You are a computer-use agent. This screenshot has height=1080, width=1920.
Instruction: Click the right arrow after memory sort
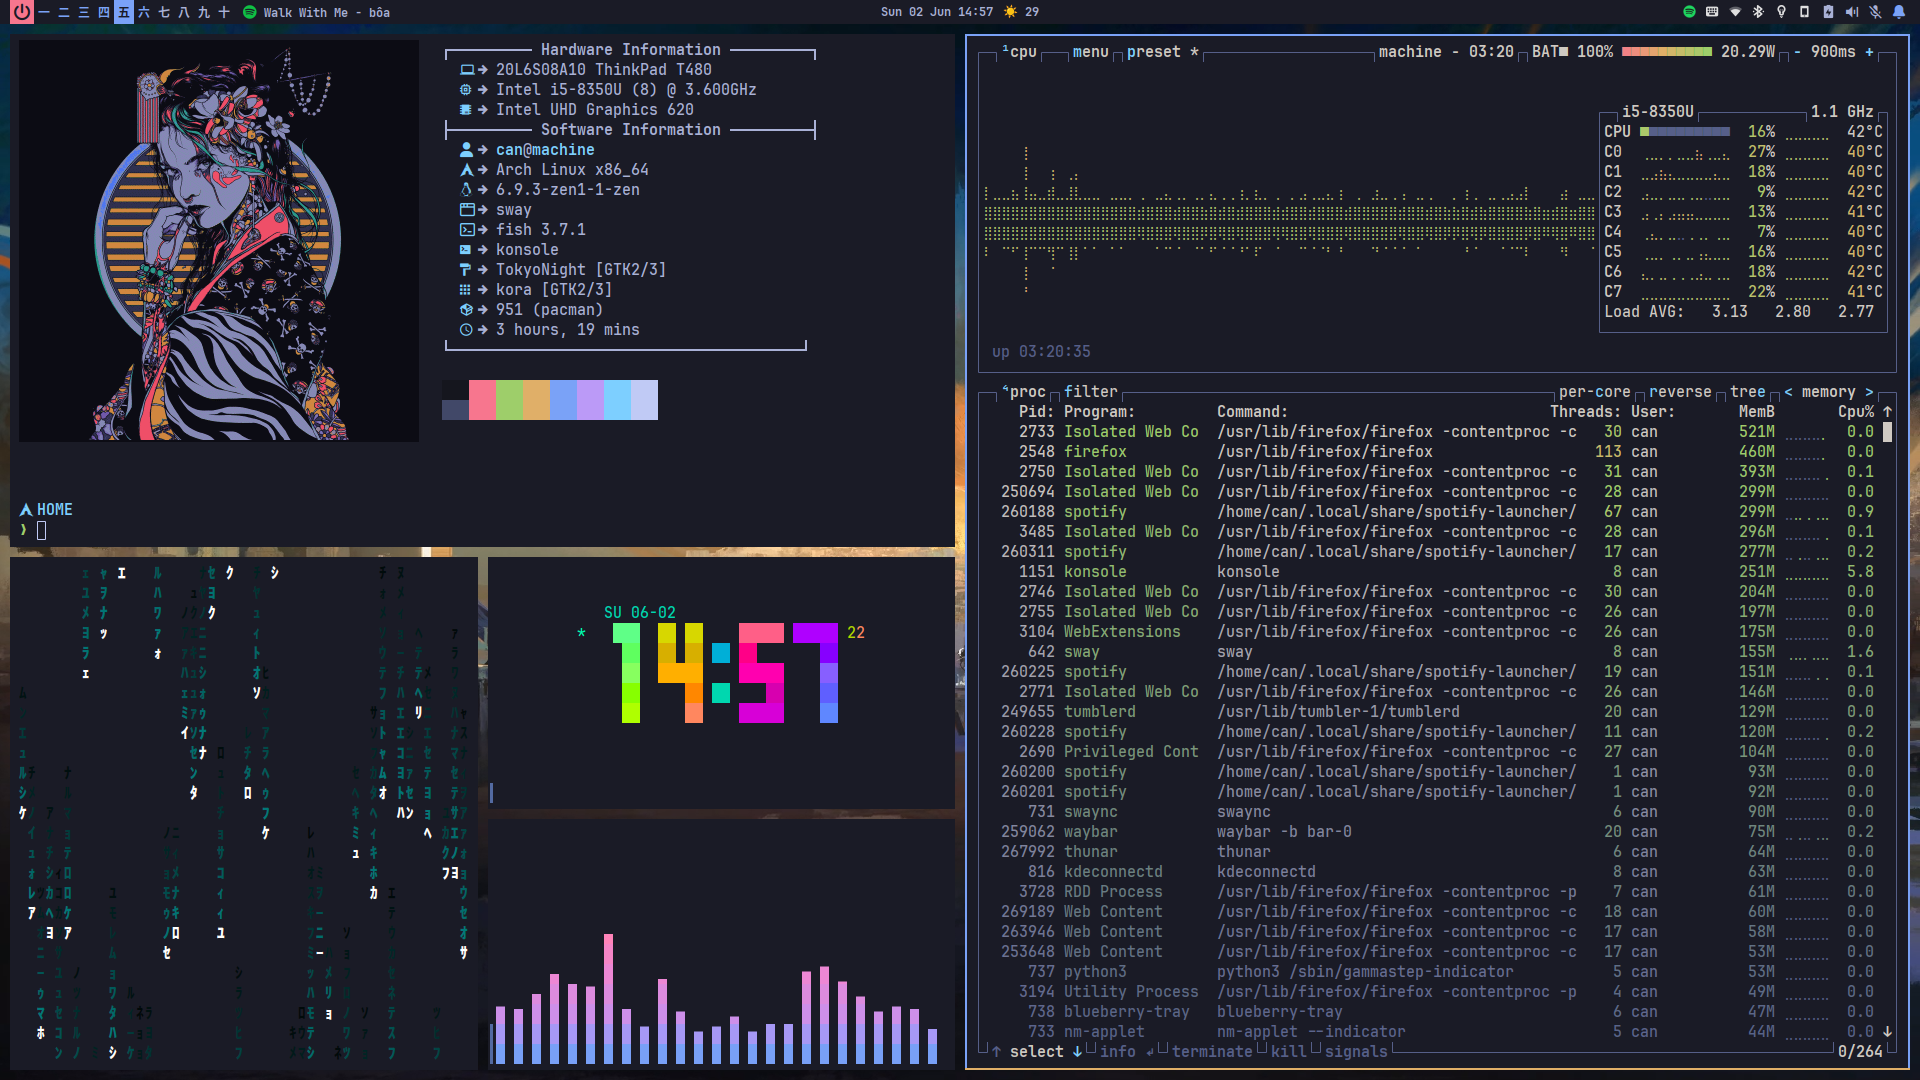pyautogui.click(x=1869, y=392)
